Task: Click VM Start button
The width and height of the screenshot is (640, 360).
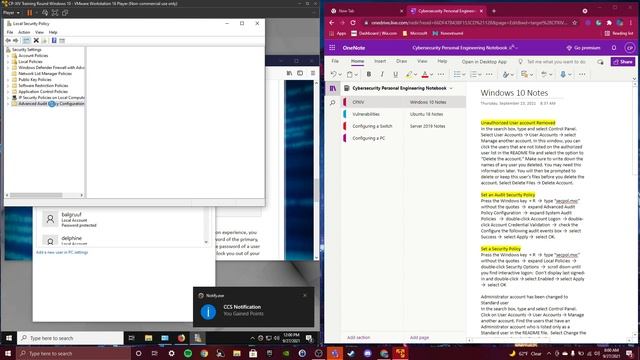Action: 9,338
